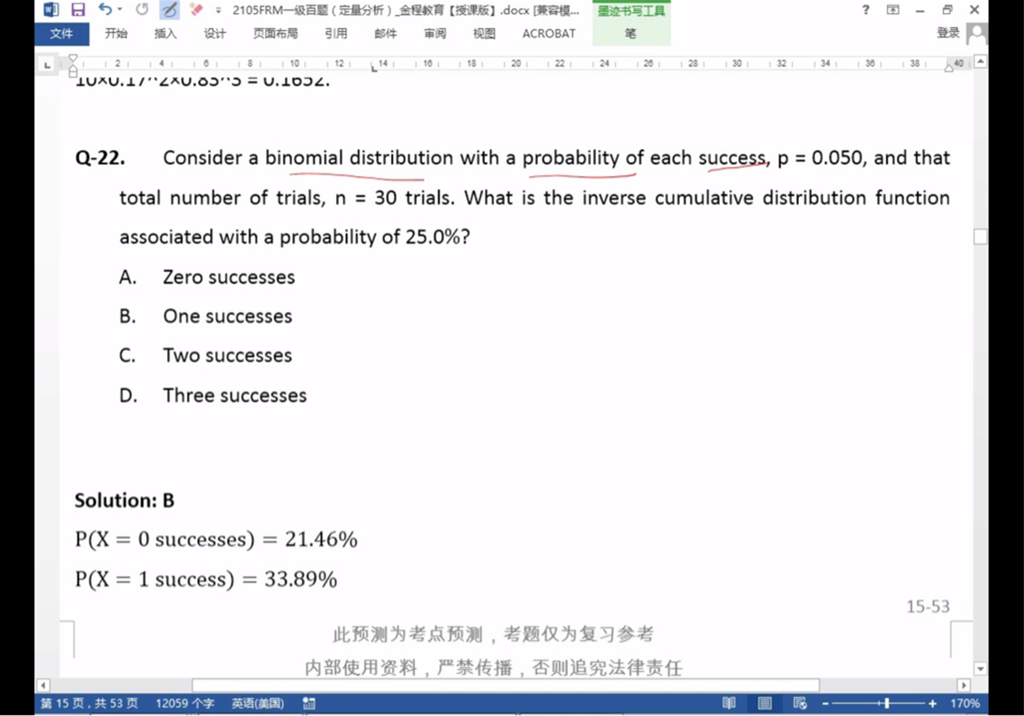
Task: Click language indicator 英语(美国)
Action: (x=258, y=704)
